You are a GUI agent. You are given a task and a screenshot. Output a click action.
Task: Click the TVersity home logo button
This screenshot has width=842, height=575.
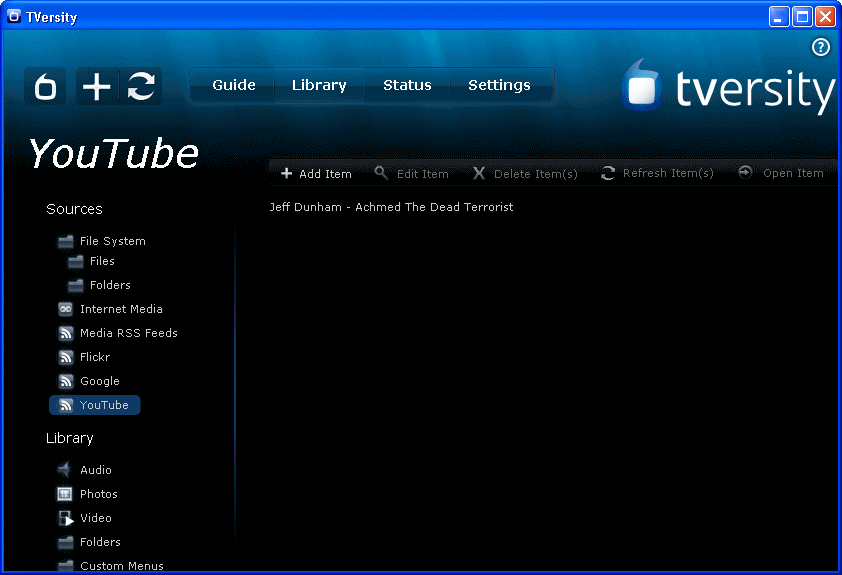coord(45,86)
